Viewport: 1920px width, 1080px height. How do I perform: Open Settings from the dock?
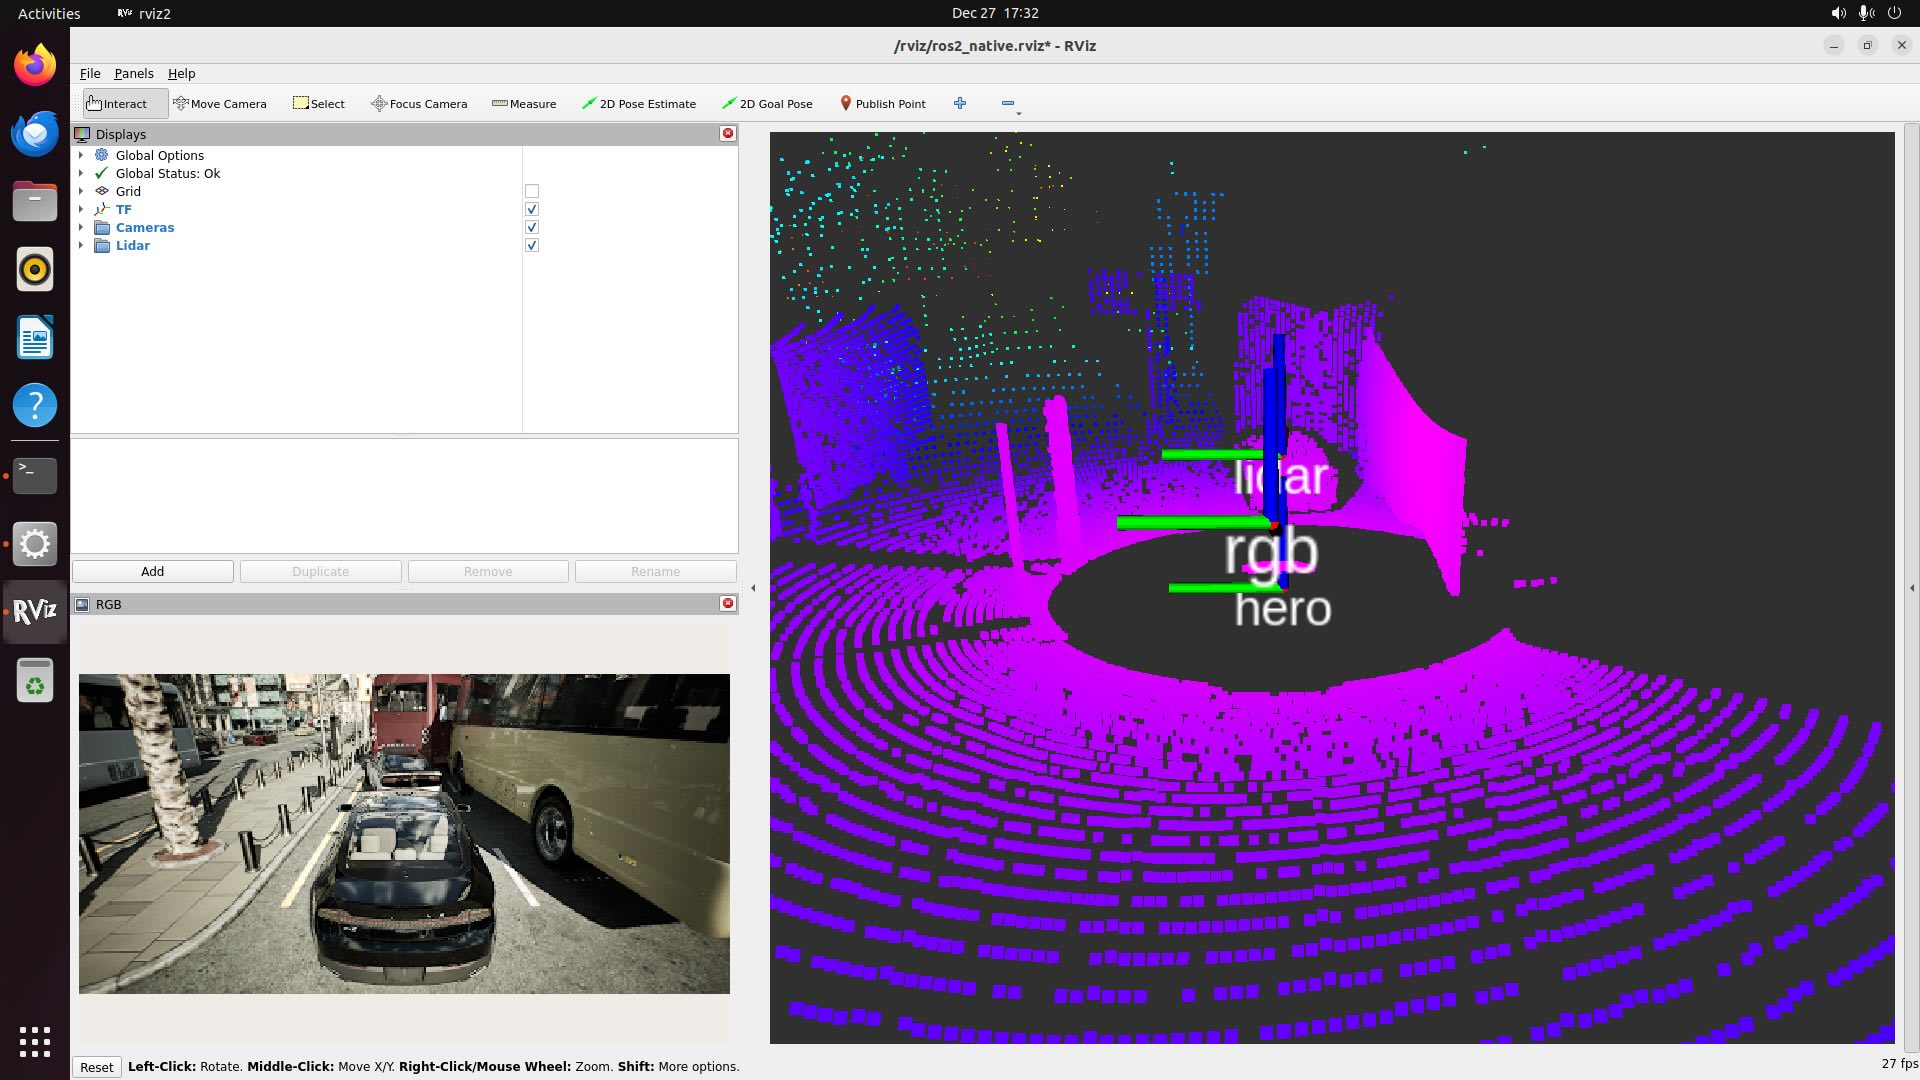pos(35,544)
